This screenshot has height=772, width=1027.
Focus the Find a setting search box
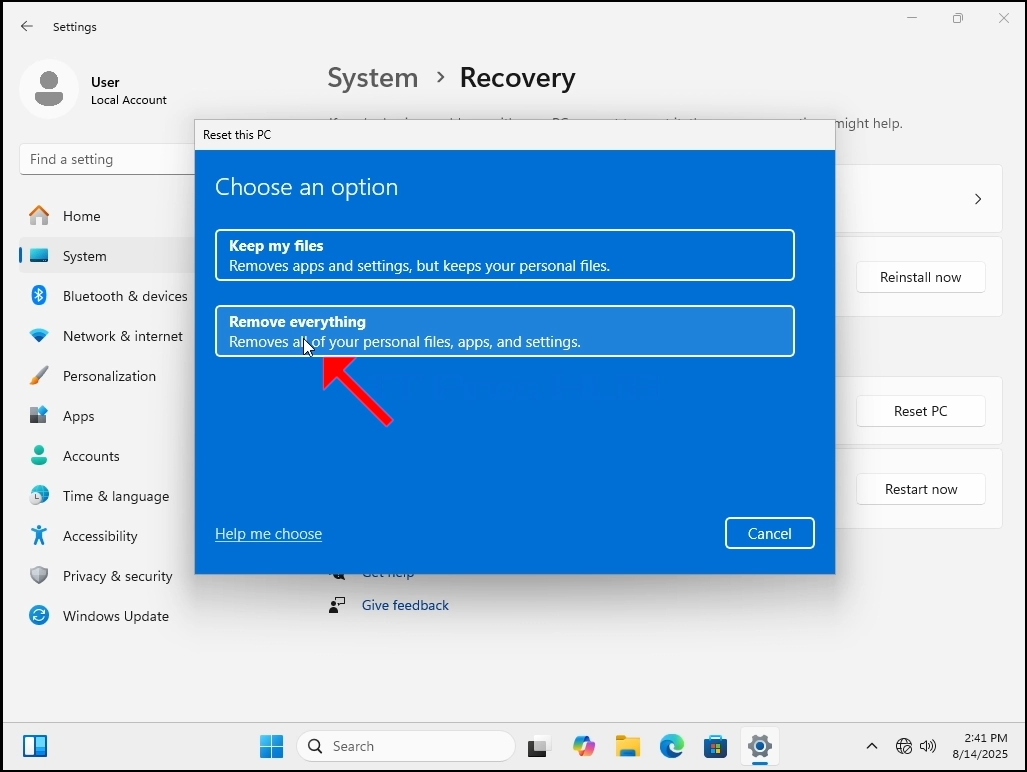pyautogui.click(x=108, y=159)
